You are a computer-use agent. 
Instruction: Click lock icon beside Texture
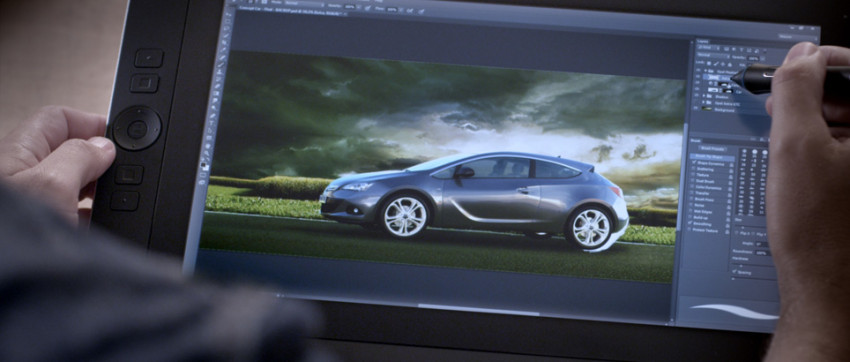tap(730, 177)
